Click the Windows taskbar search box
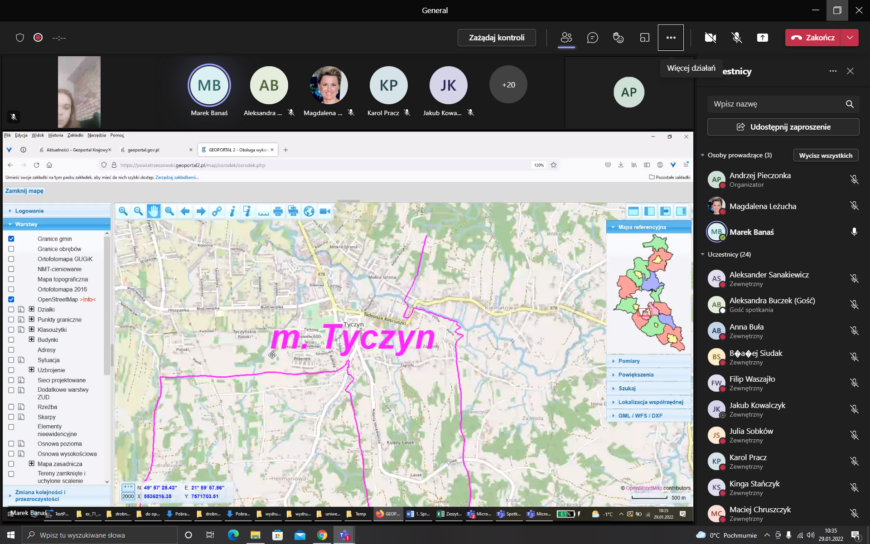 (x=100, y=535)
